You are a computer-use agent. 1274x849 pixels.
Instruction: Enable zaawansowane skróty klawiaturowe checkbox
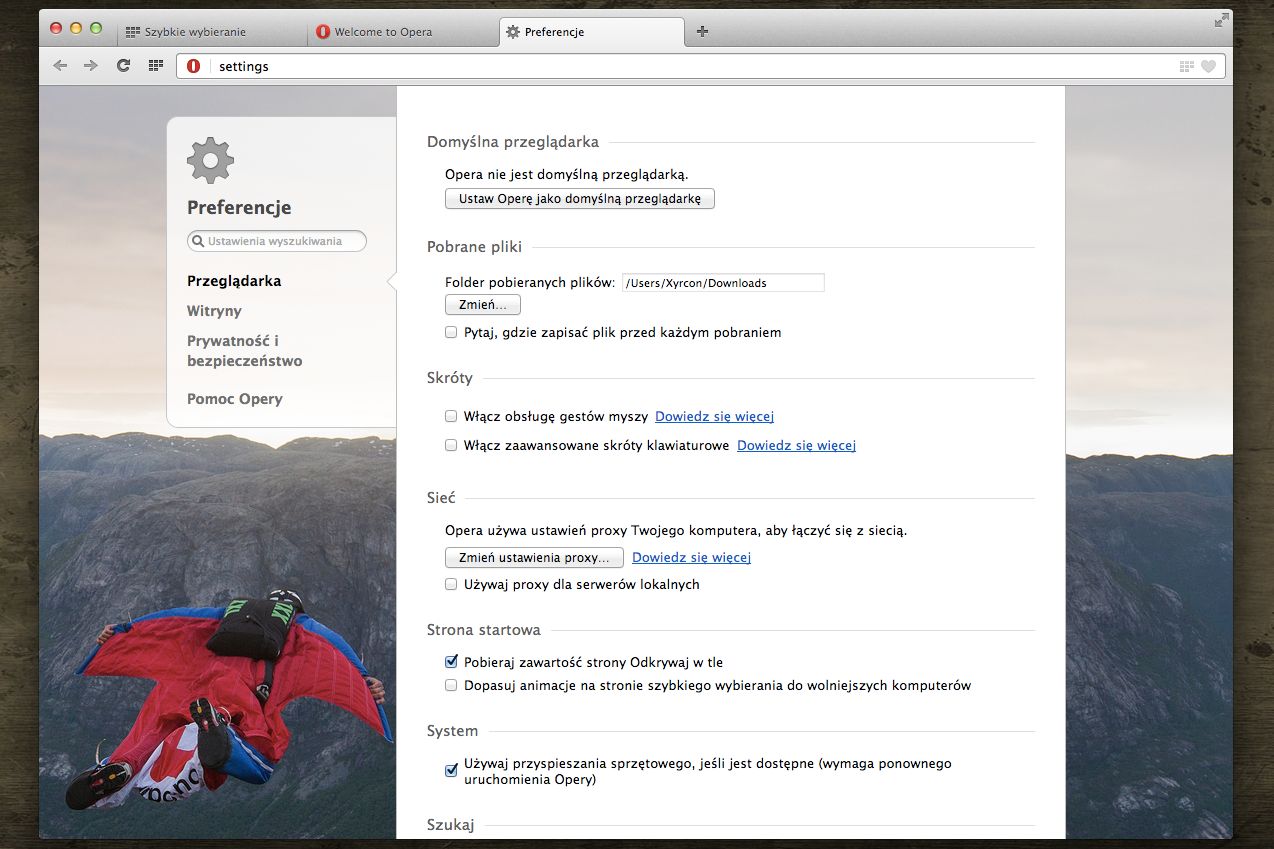451,446
